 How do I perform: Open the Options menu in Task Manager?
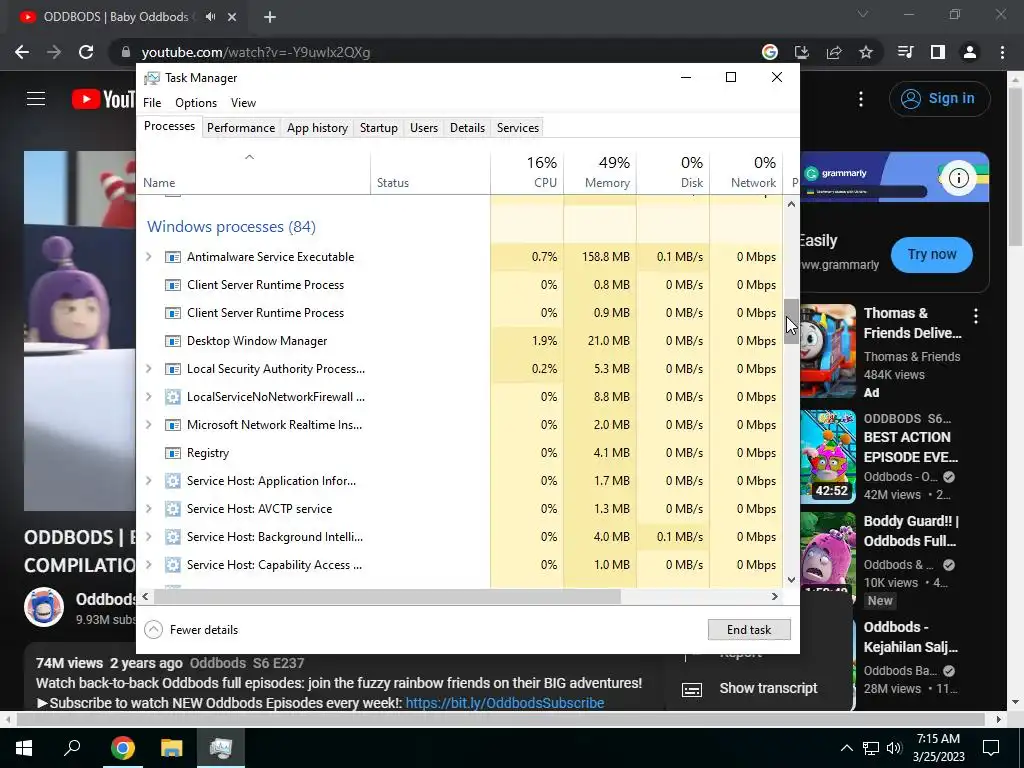tap(196, 103)
